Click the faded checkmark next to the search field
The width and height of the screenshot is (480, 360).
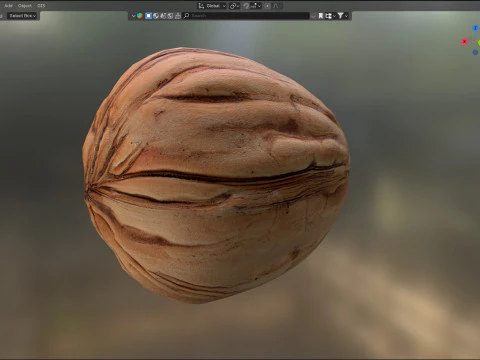(x=313, y=16)
